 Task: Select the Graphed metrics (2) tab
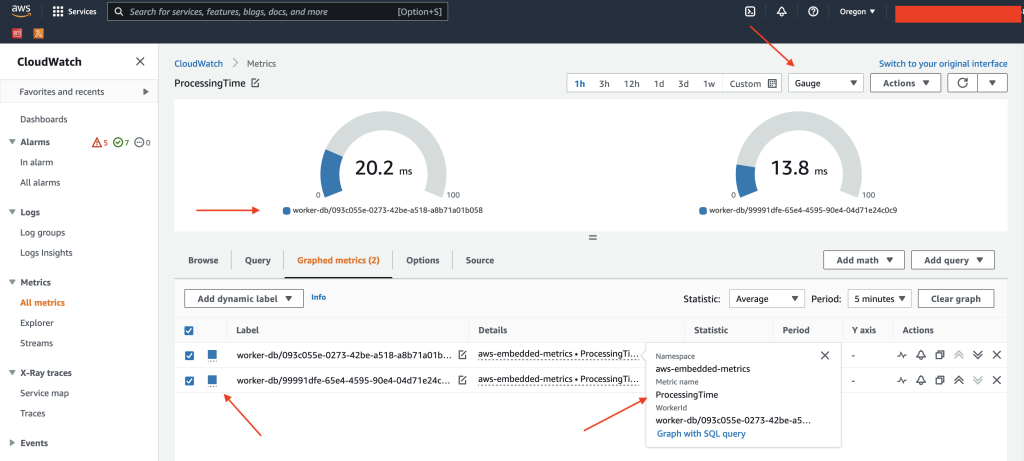tap(338, 260)
